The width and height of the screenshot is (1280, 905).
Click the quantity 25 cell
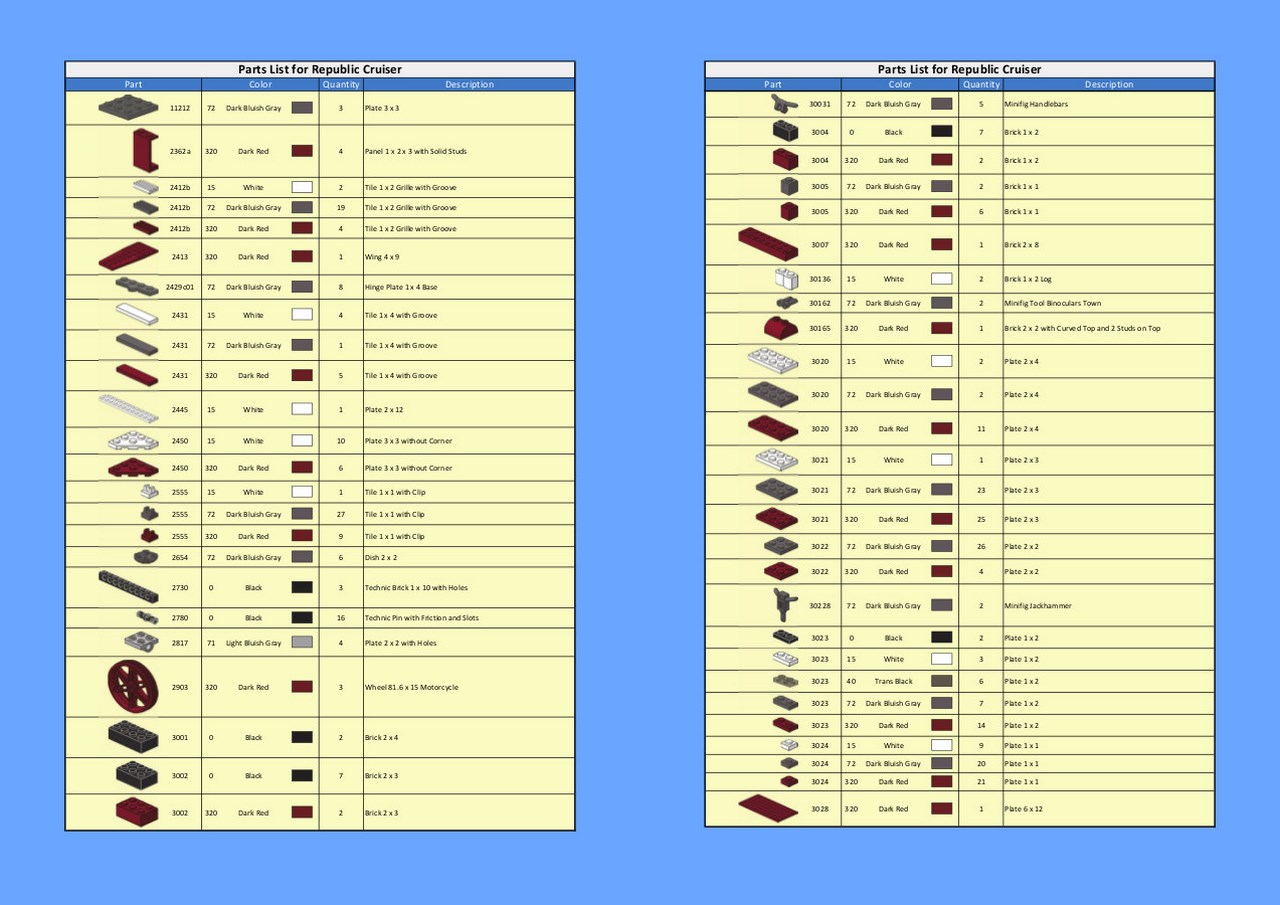pyautogui.click(x=981, y=519)
